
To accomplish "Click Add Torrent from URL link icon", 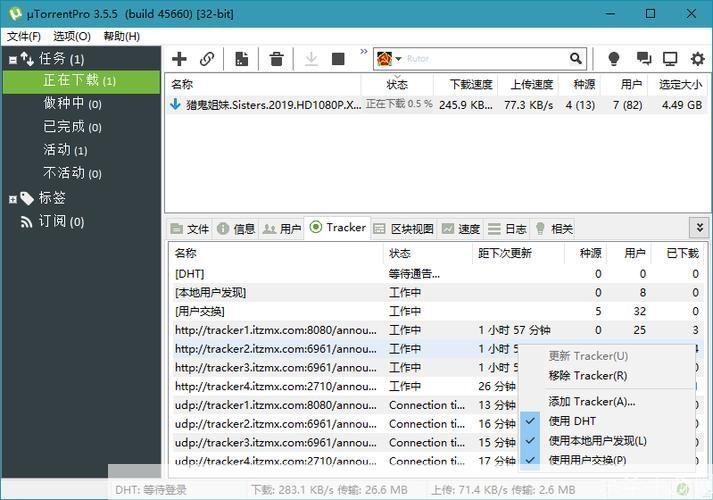I will click(x=207, y=59).
